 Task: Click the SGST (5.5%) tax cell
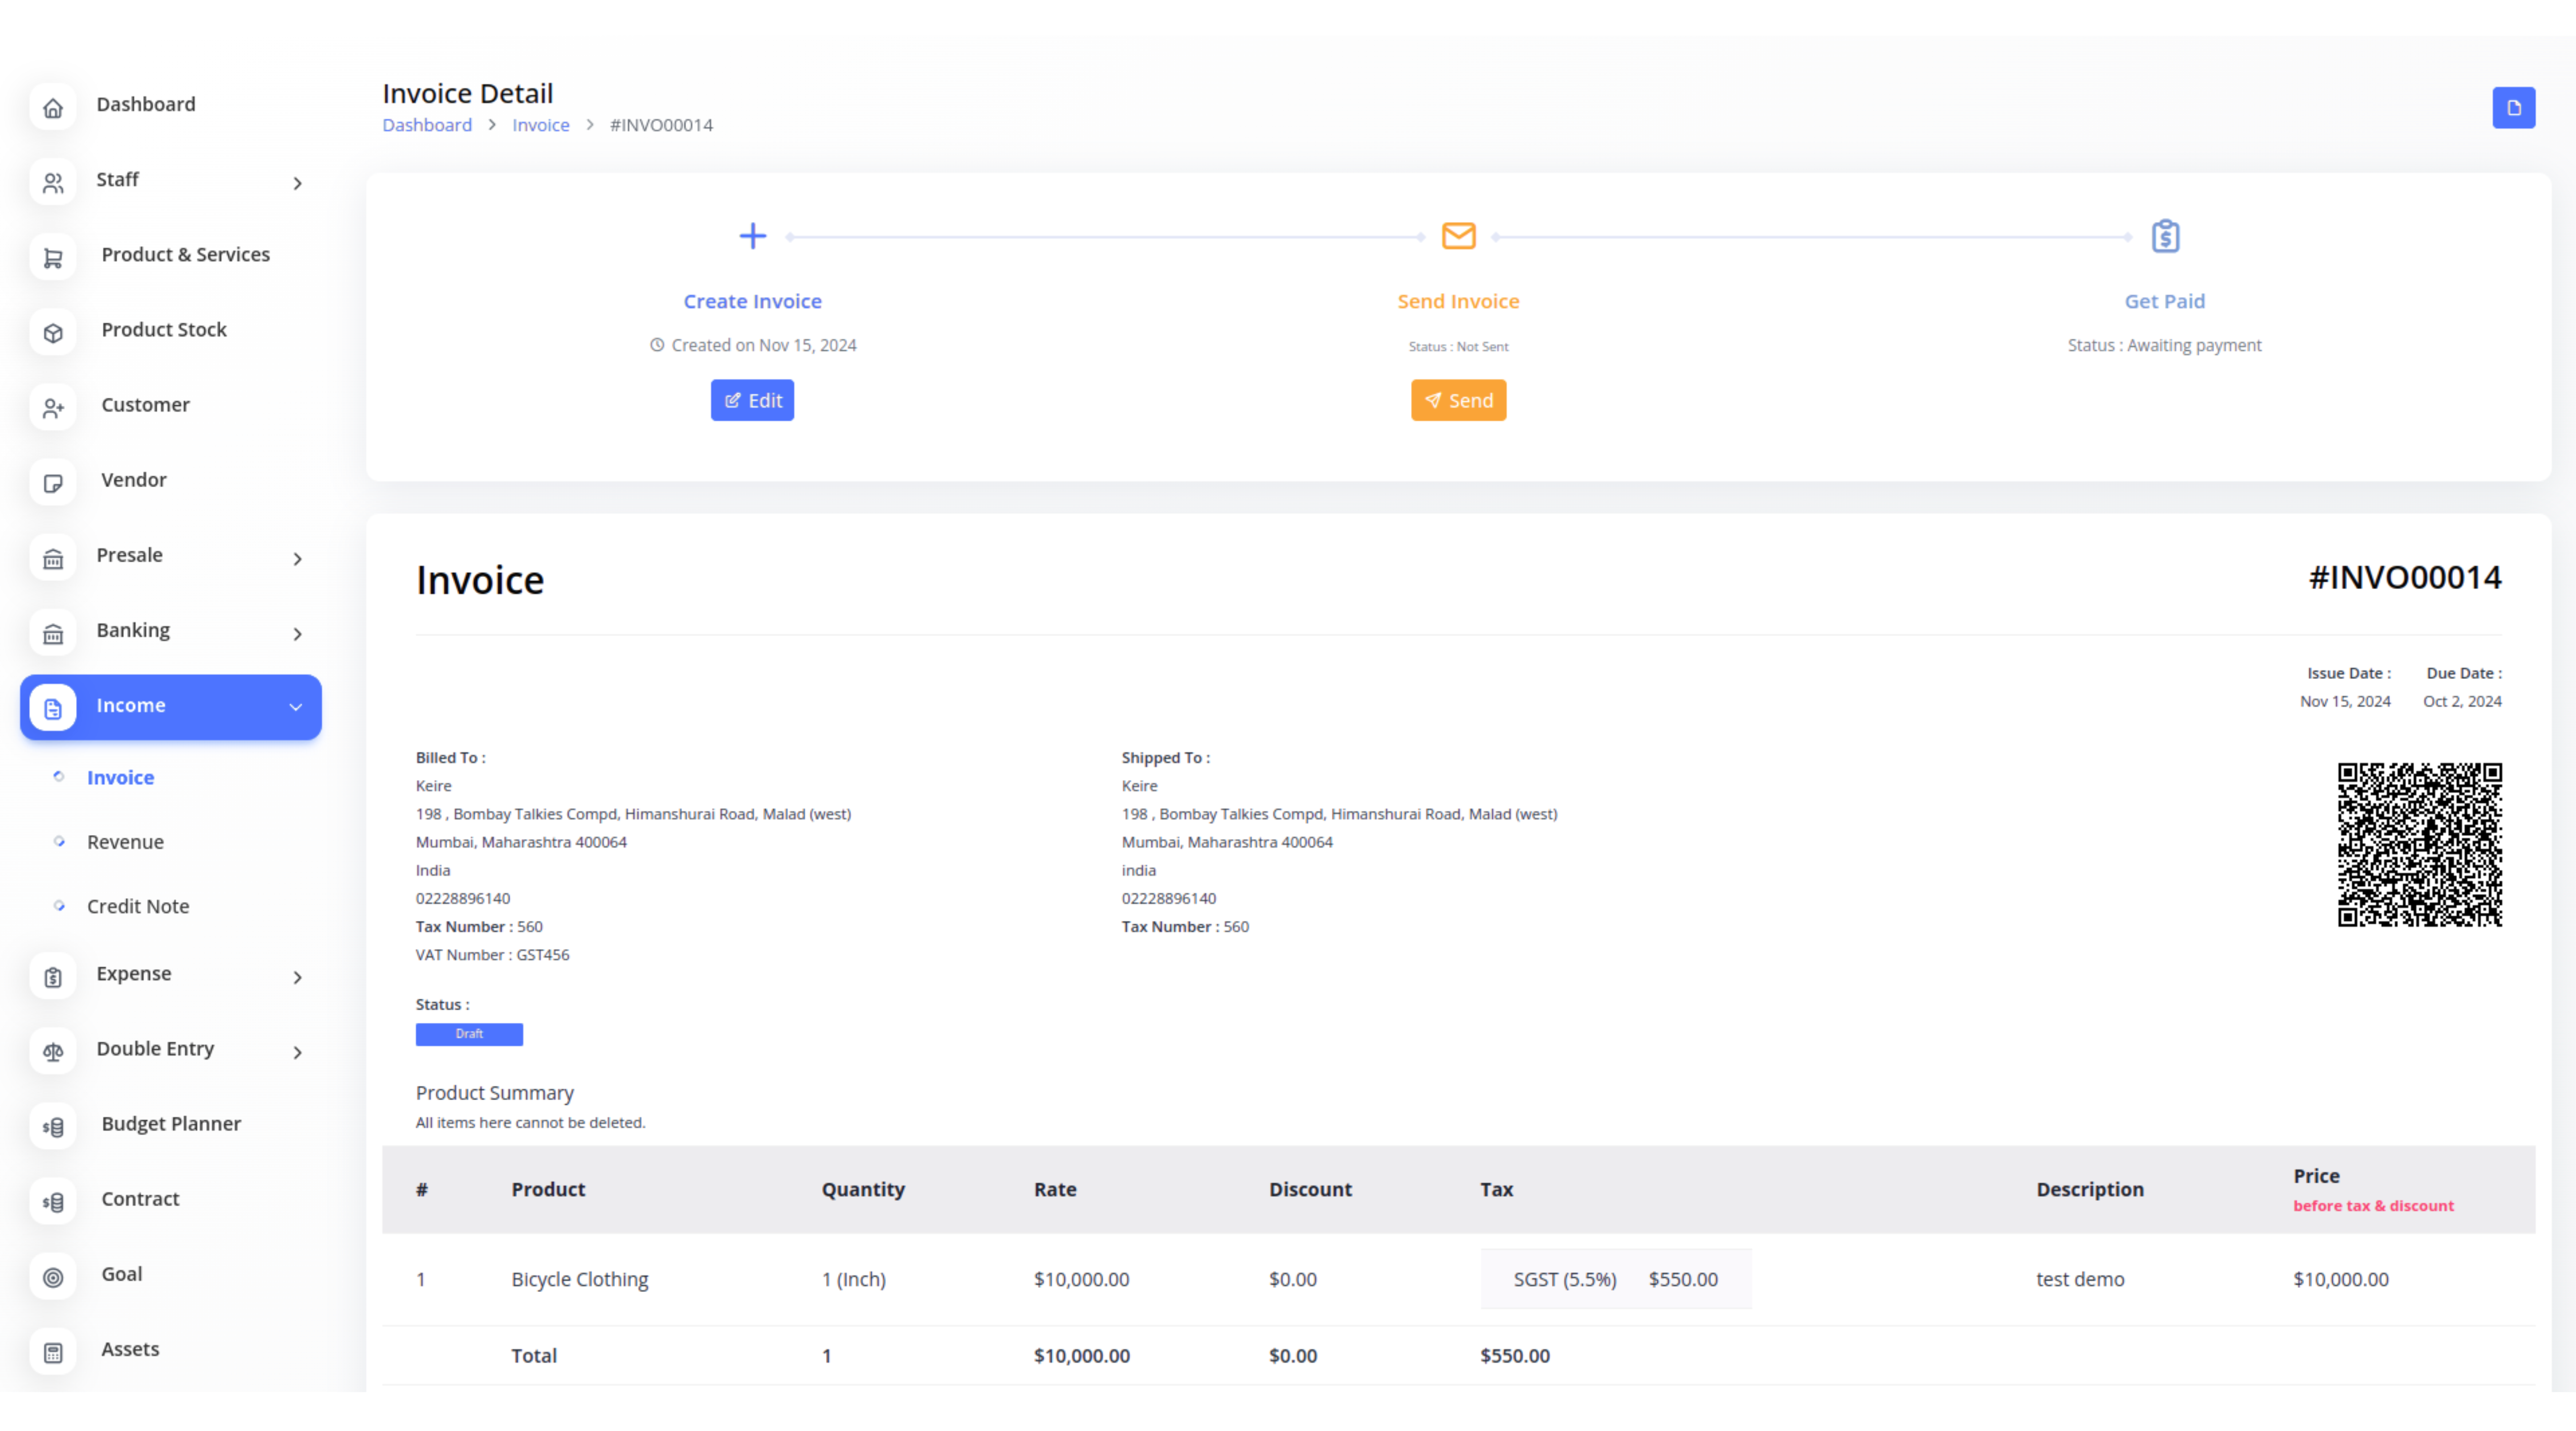(x=1565, y=1279)
